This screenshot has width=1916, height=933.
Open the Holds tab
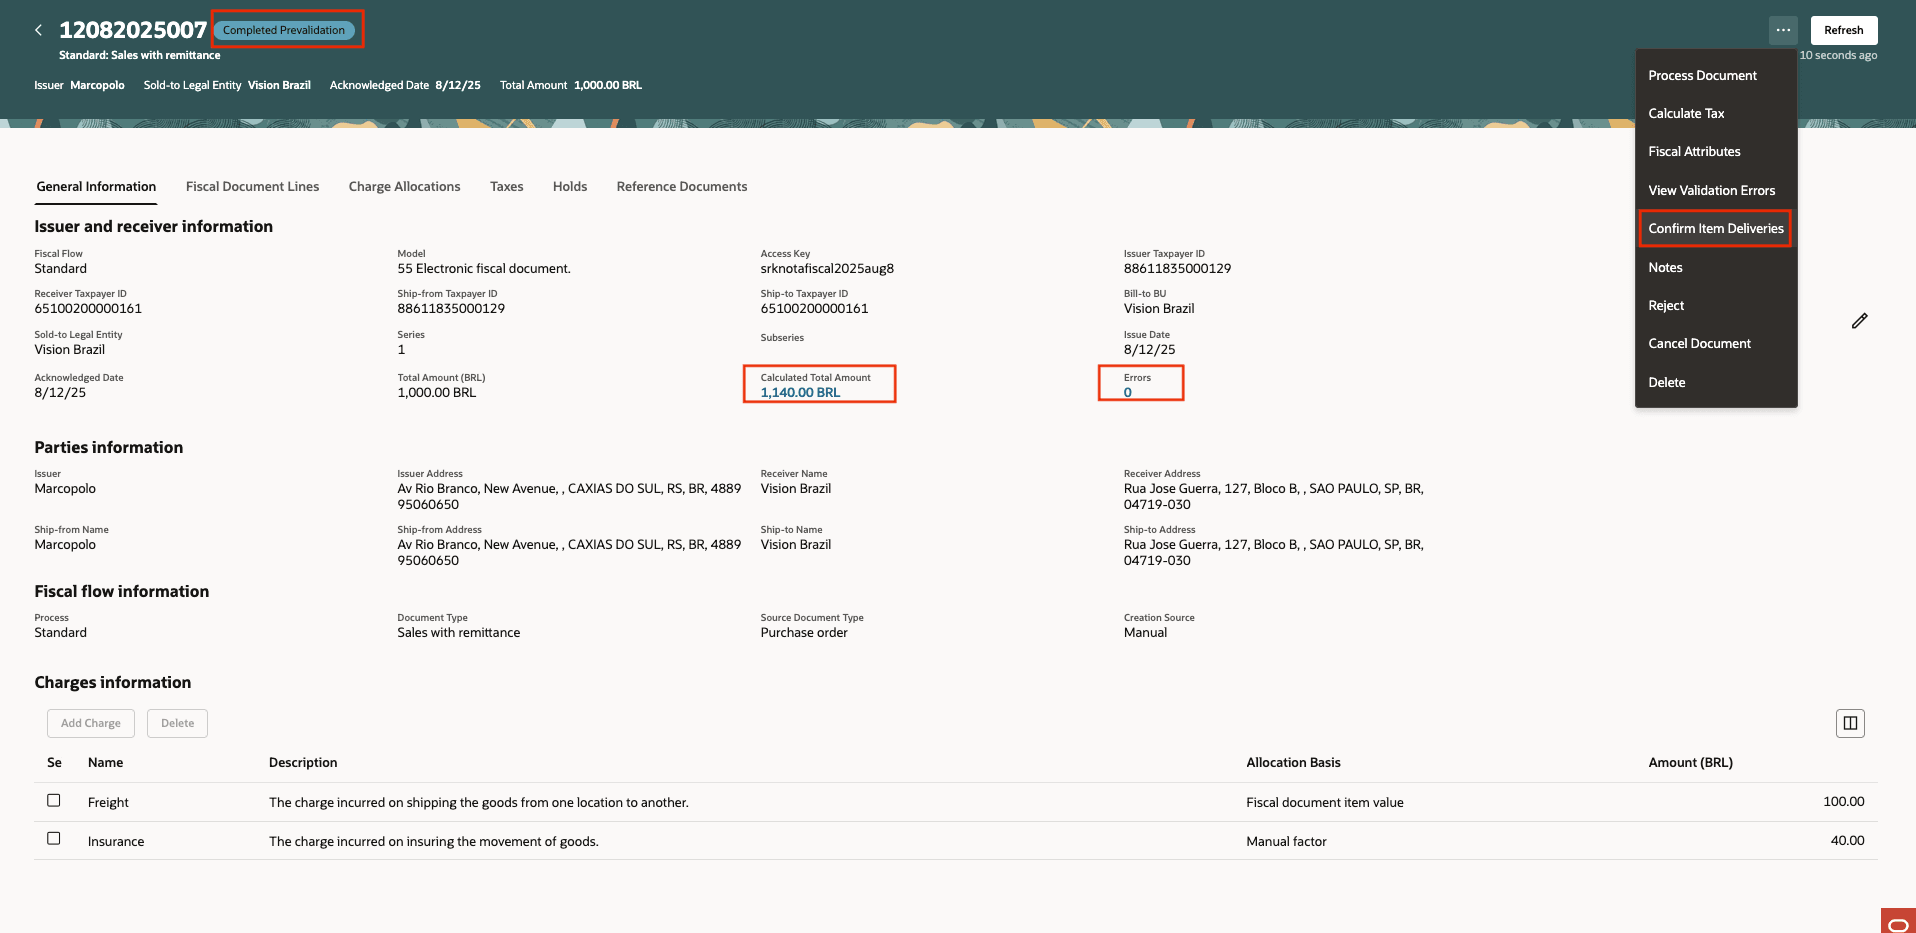pyautogui.click(x=570, y=187)
